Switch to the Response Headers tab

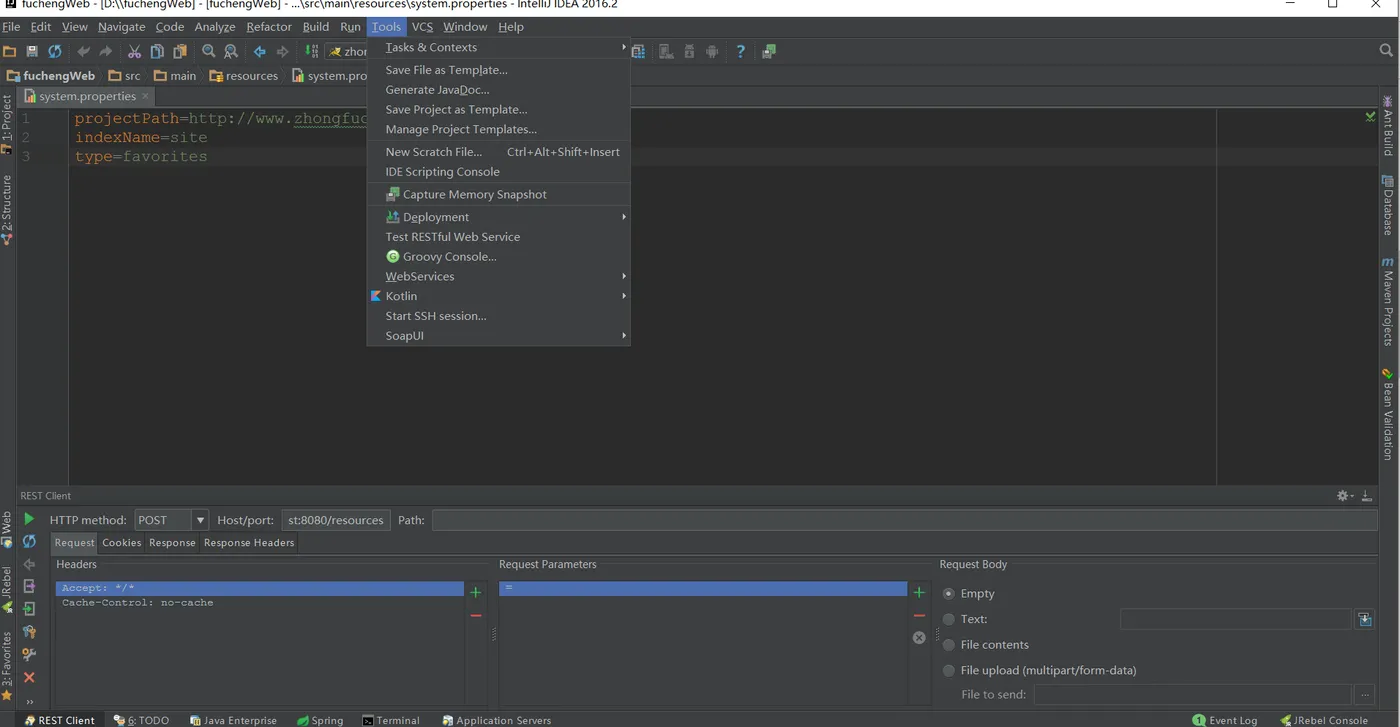pos(249,542)
